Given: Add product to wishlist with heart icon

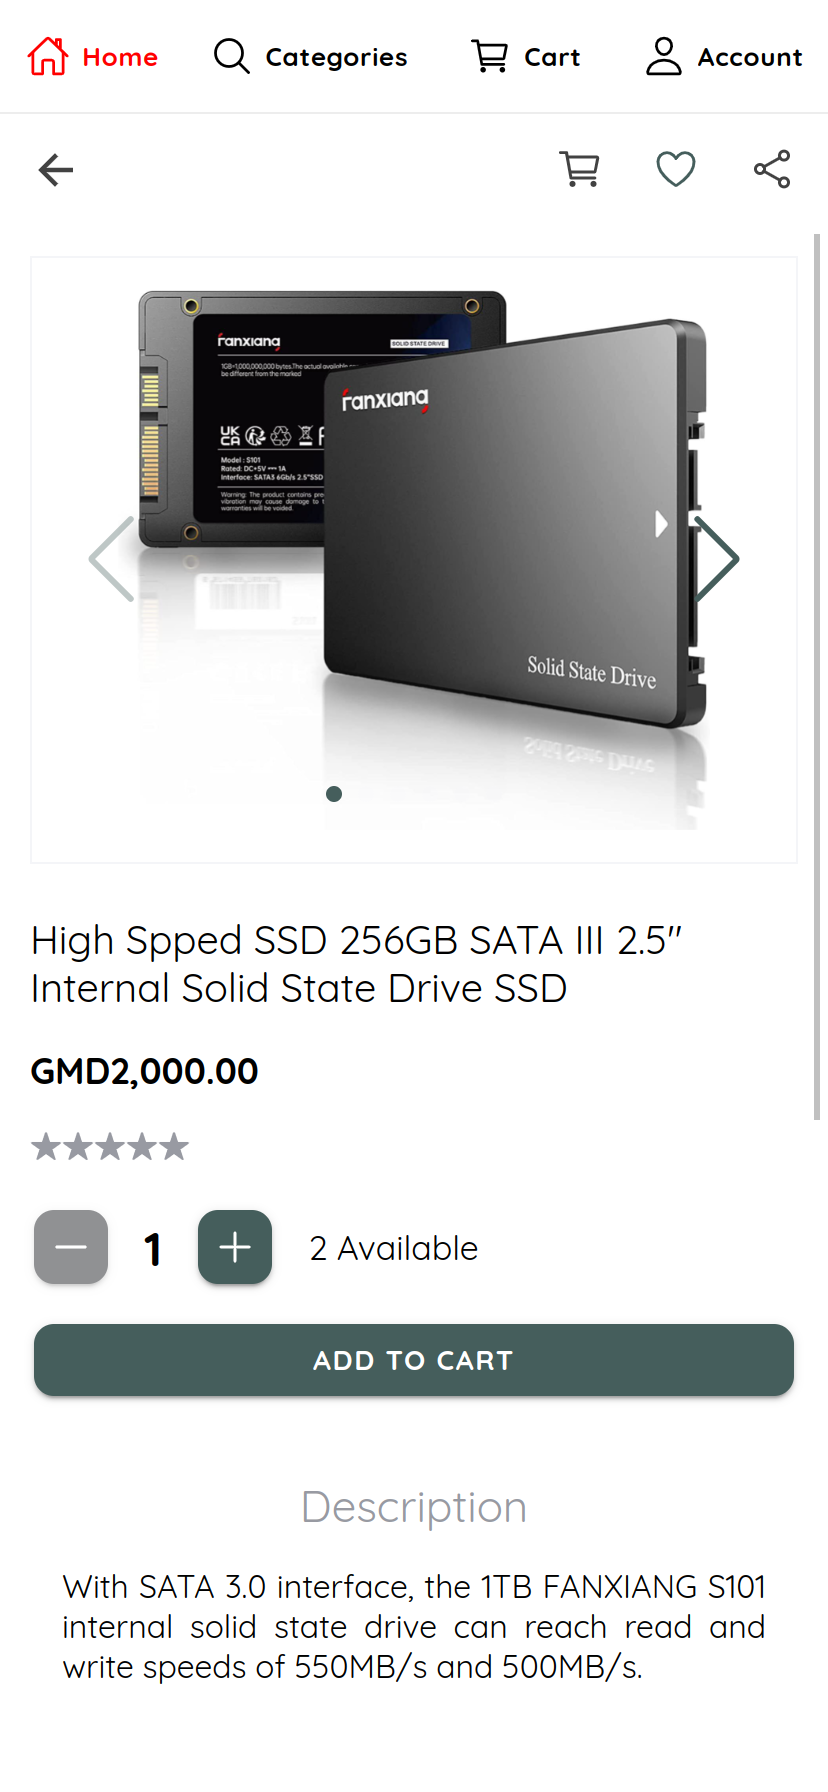Looking at the screenshot, I should [x=676, y=169].
